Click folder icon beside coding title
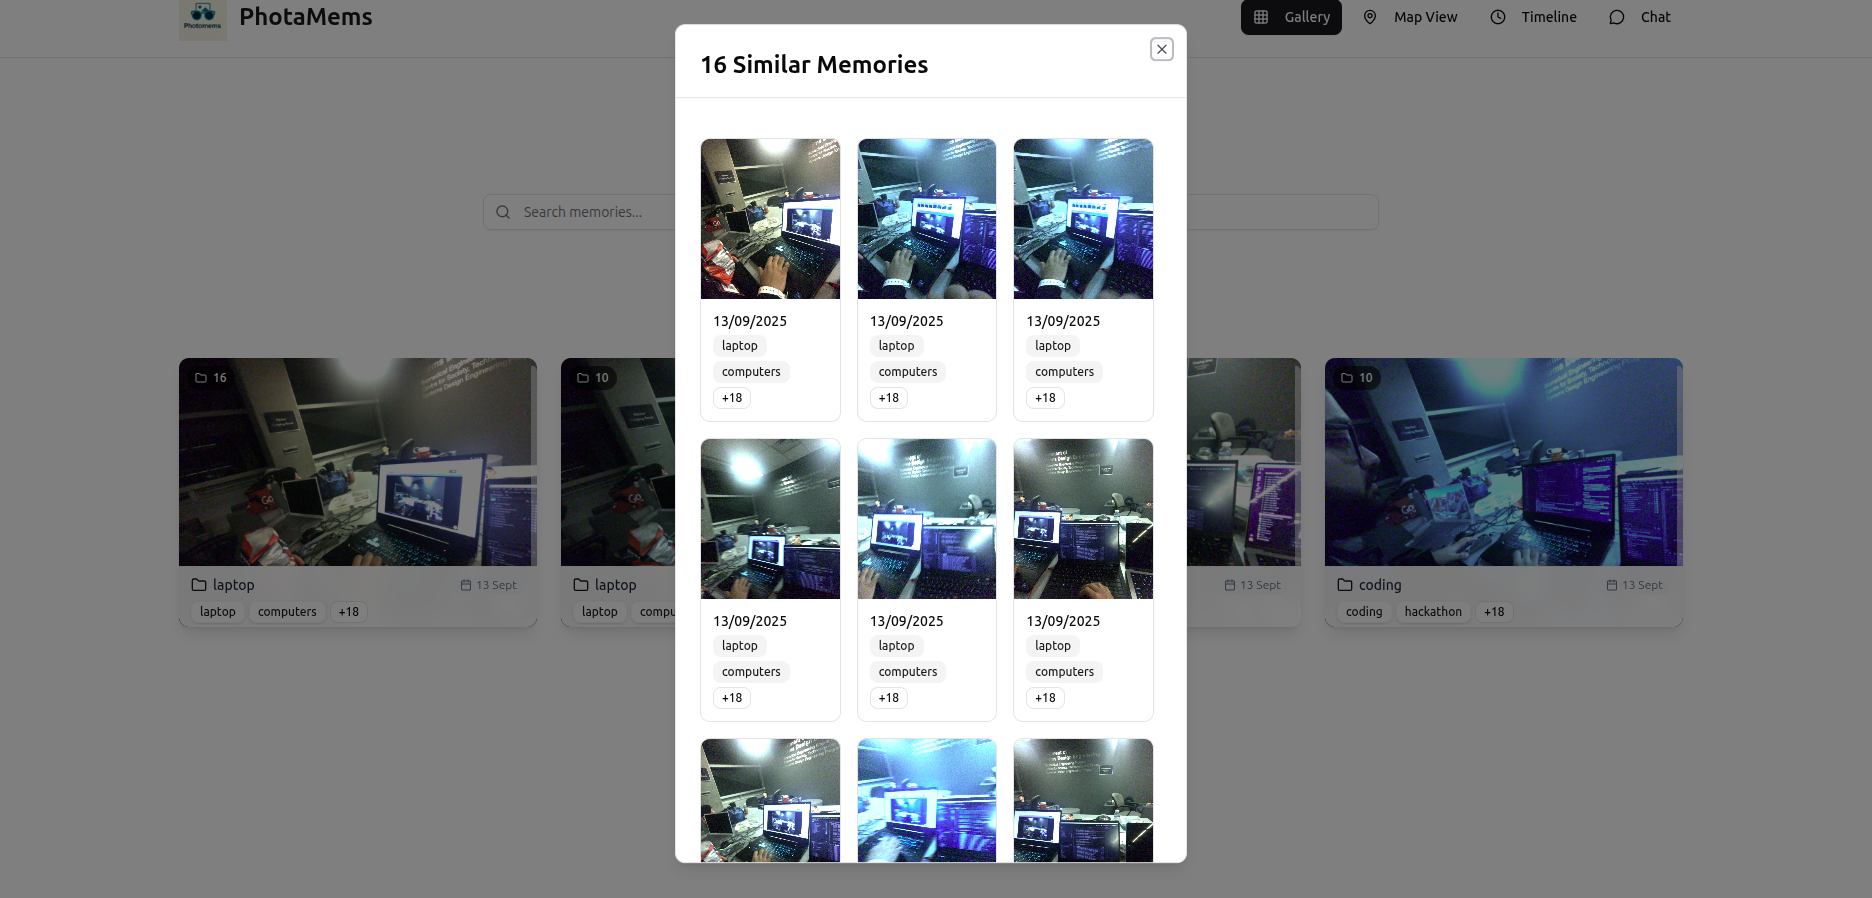Screen dimensions: 1872x898 coord(1345,585)
